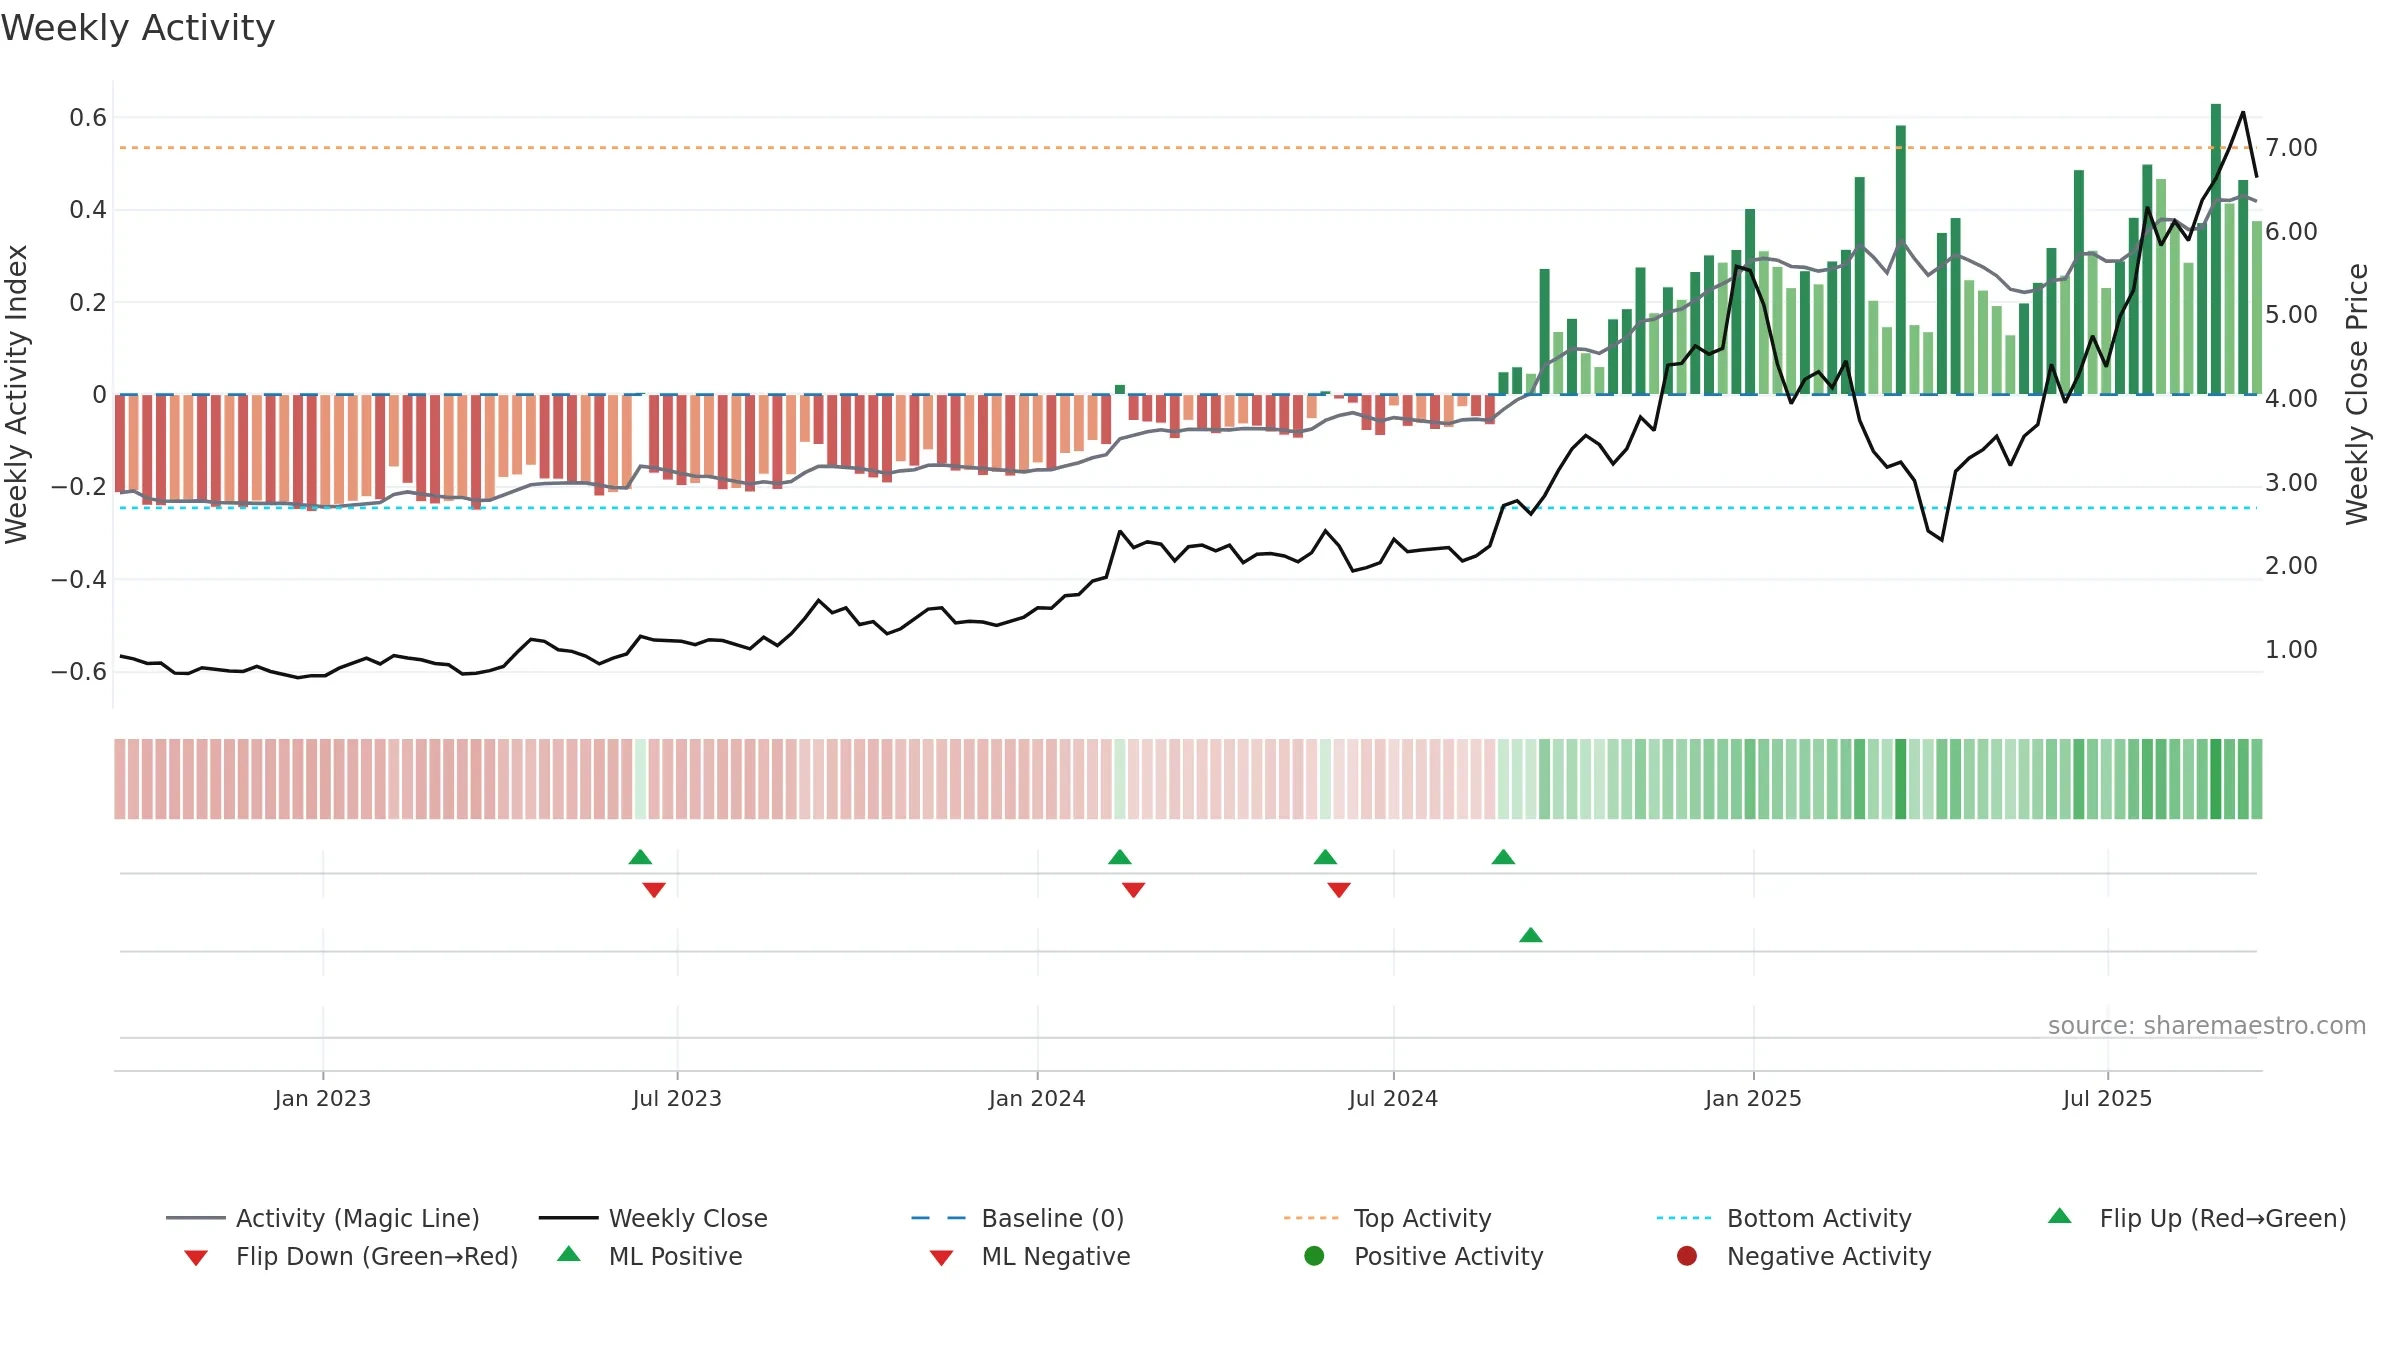Screen dimensions: 2400x1350
Task: Toggle the Top Activity legend entry
Action: [1388, 1218]
